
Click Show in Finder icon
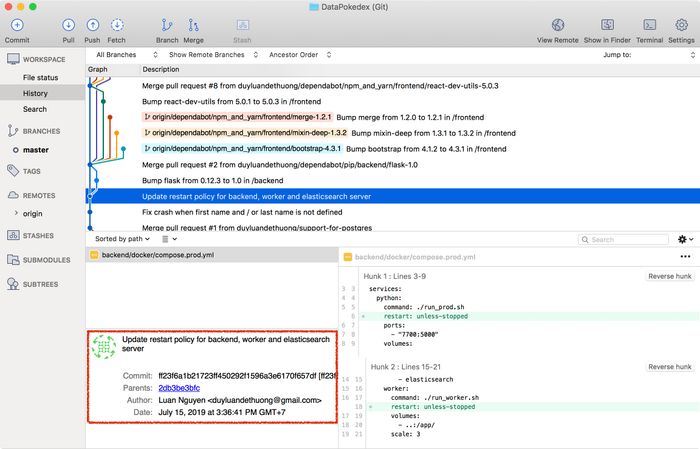pyautogui.click(x=607, y=25)
